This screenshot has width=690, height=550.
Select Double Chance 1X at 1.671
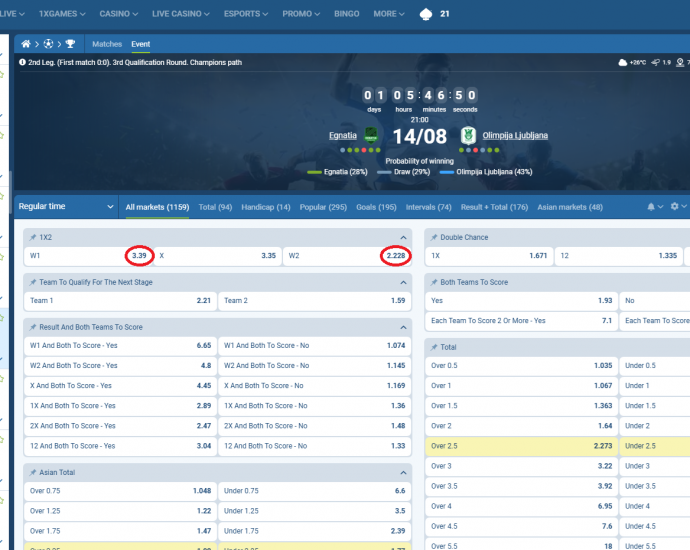coord(489,256)
